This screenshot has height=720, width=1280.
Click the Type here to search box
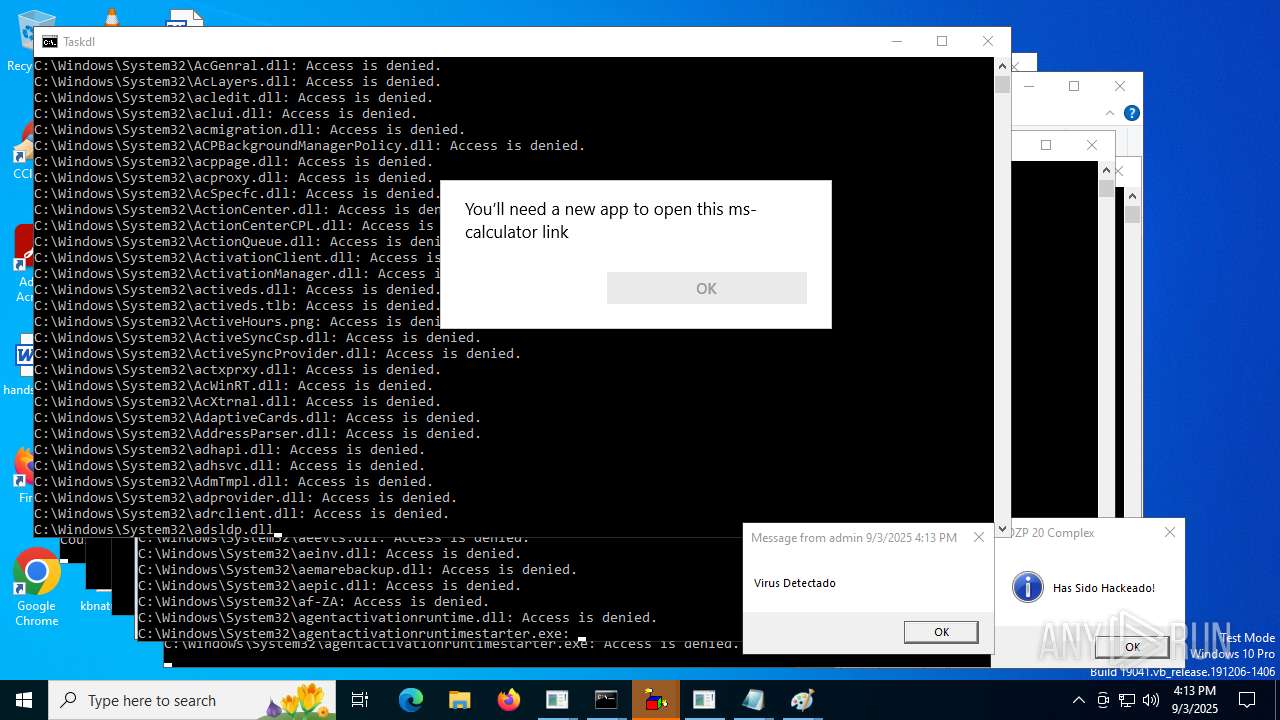(192, 700)
